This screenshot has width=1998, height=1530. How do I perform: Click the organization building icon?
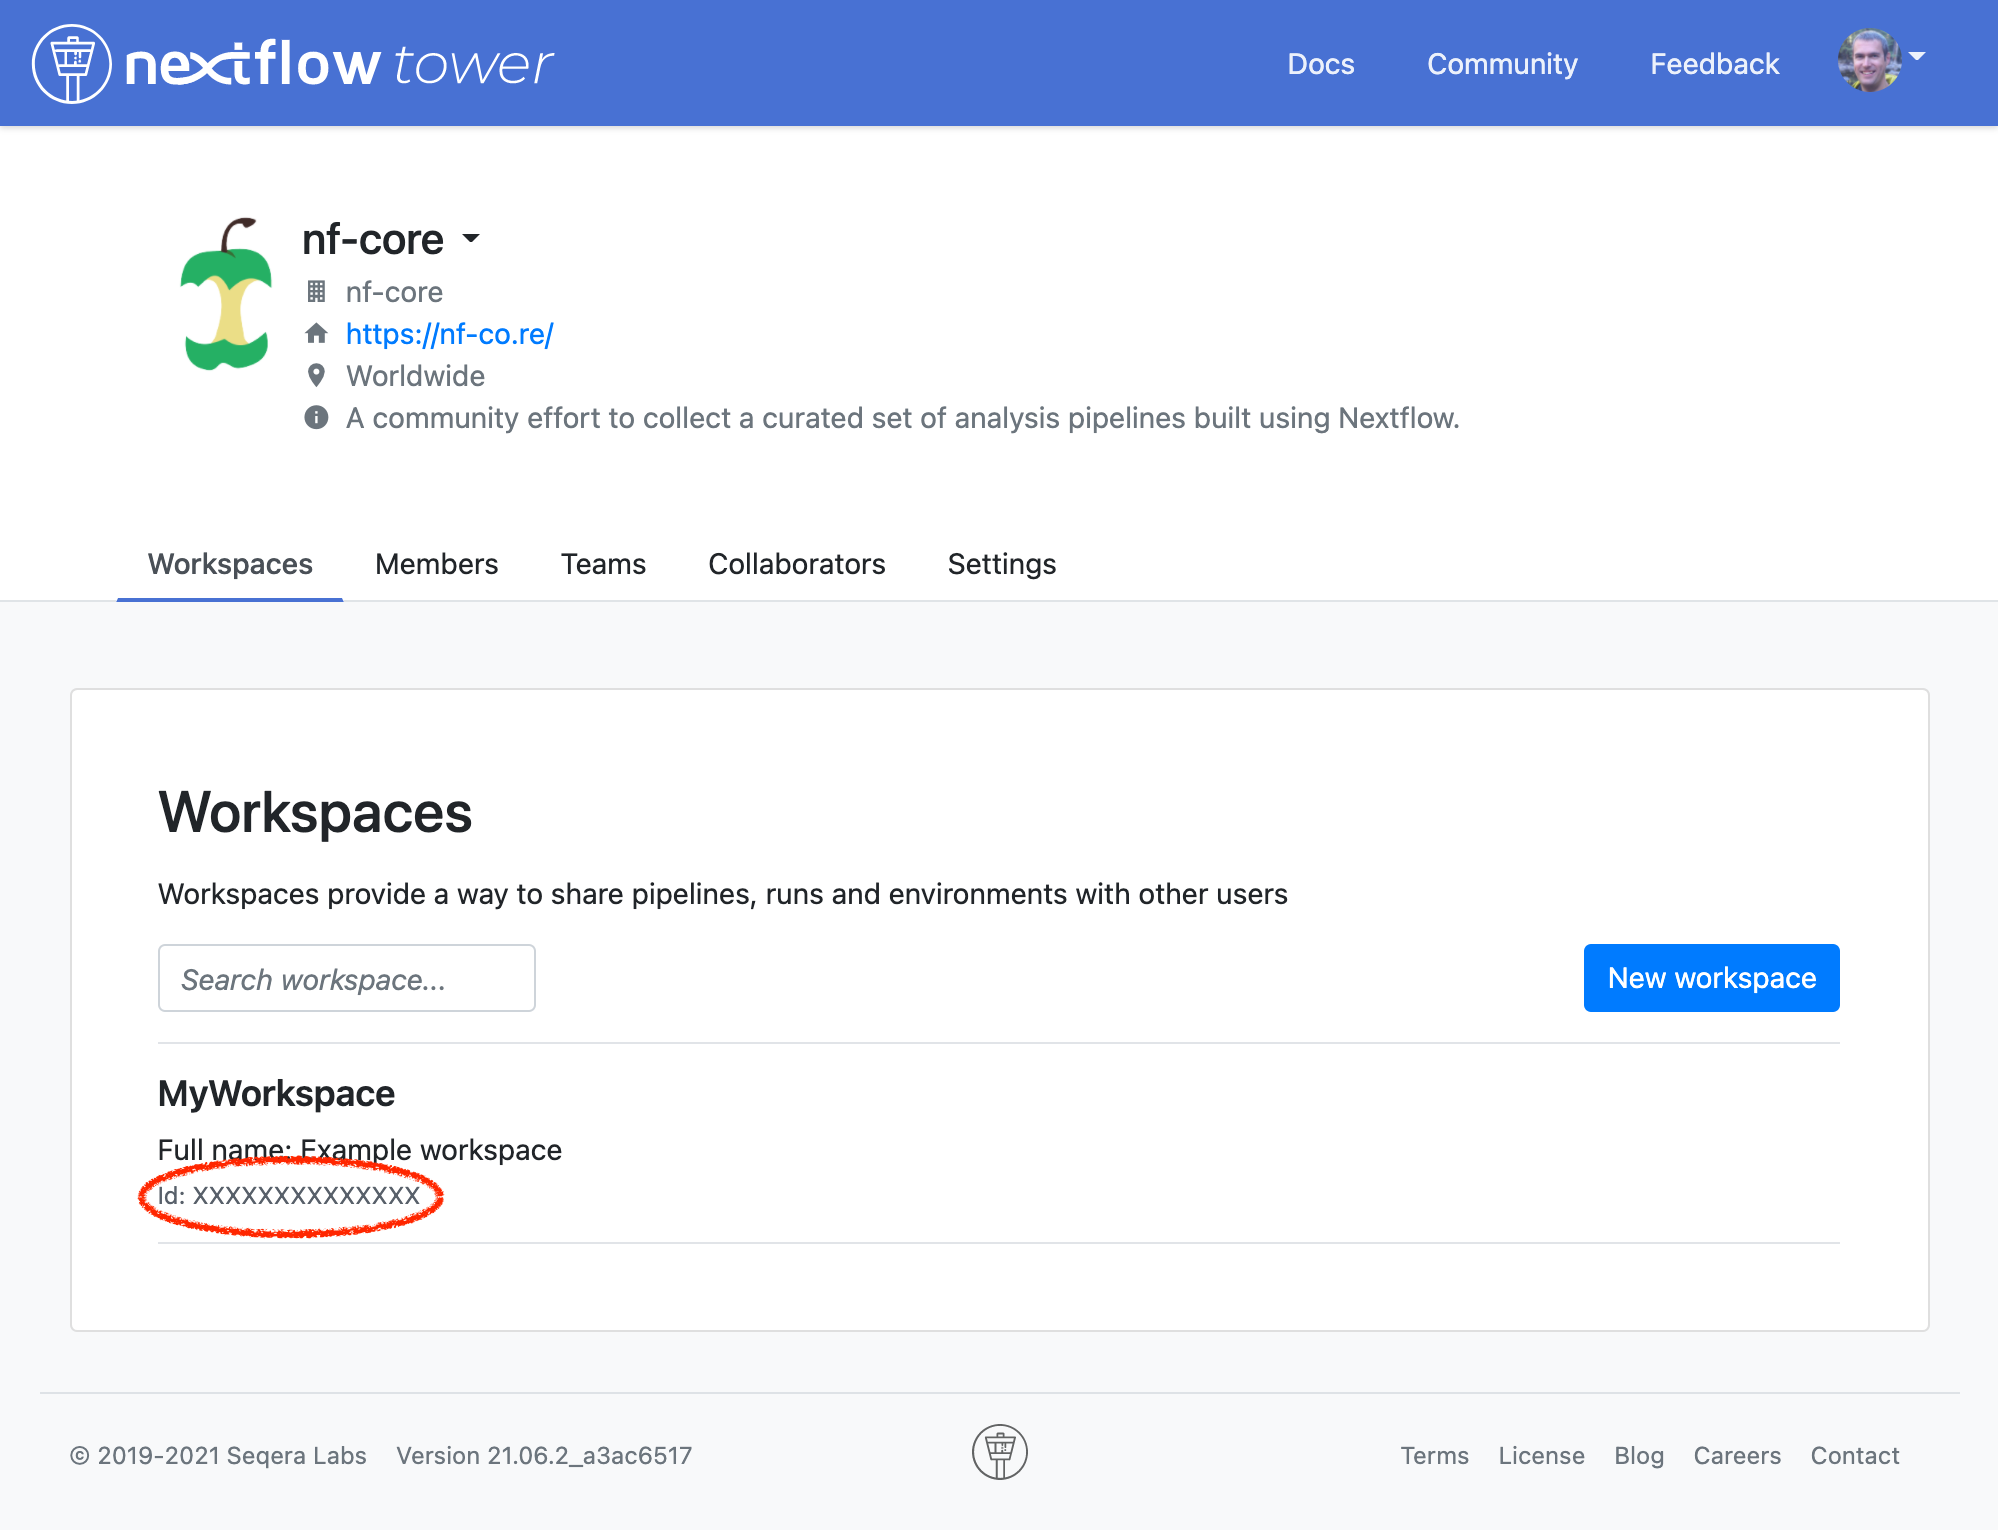tap(316, 292)
